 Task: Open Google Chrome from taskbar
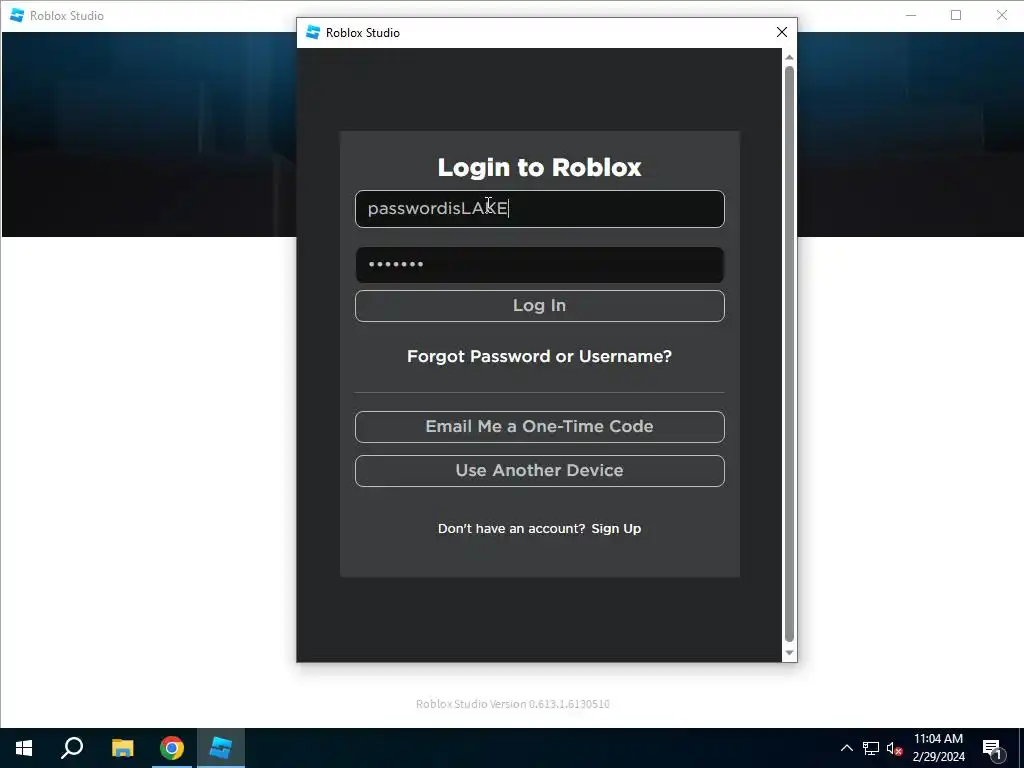tap(172, 748)
